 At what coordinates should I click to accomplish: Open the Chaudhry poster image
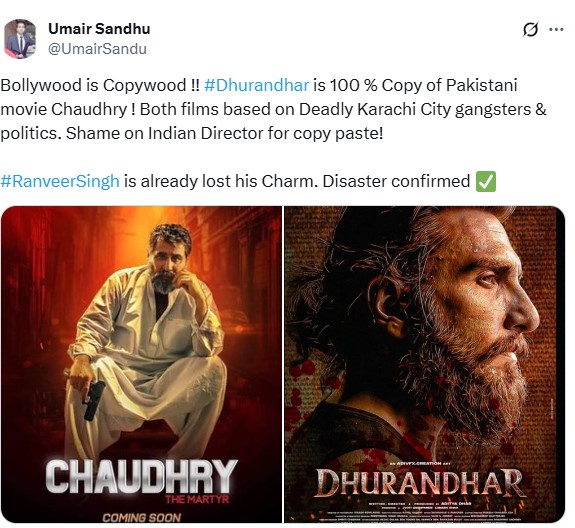142,364
